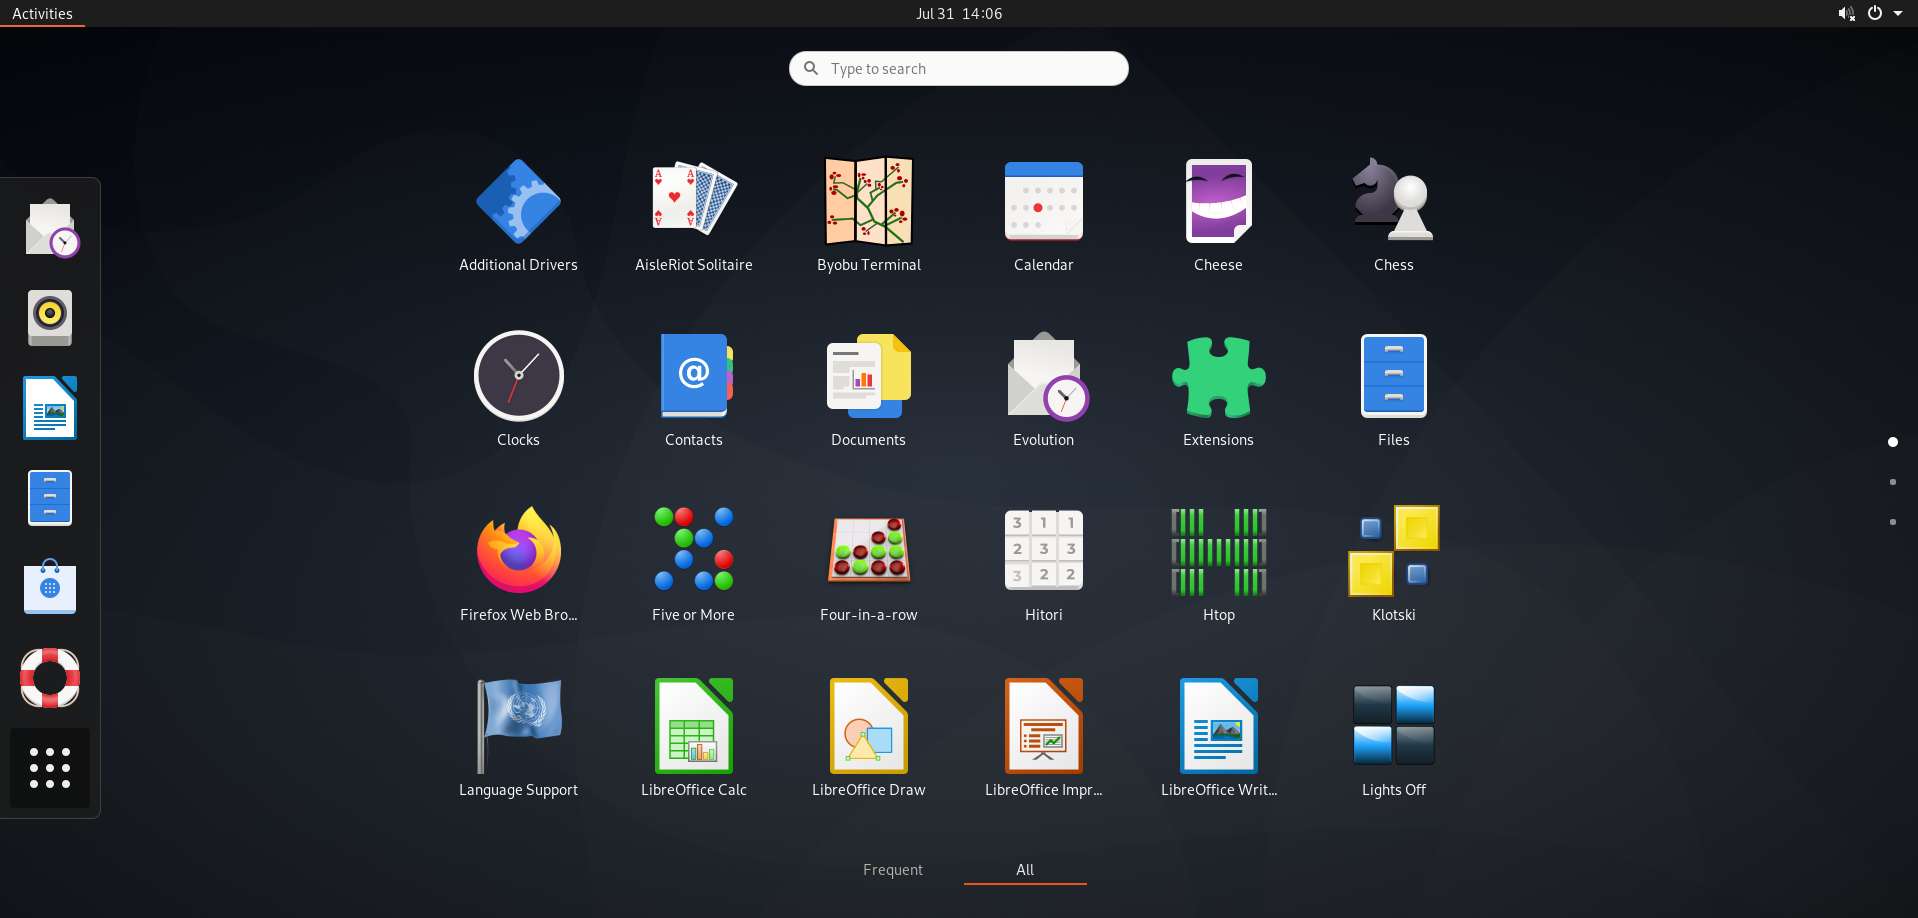
Task: Launch the GNOME Extensions app
Action: pyautogui.click(x=1218, y=375)
